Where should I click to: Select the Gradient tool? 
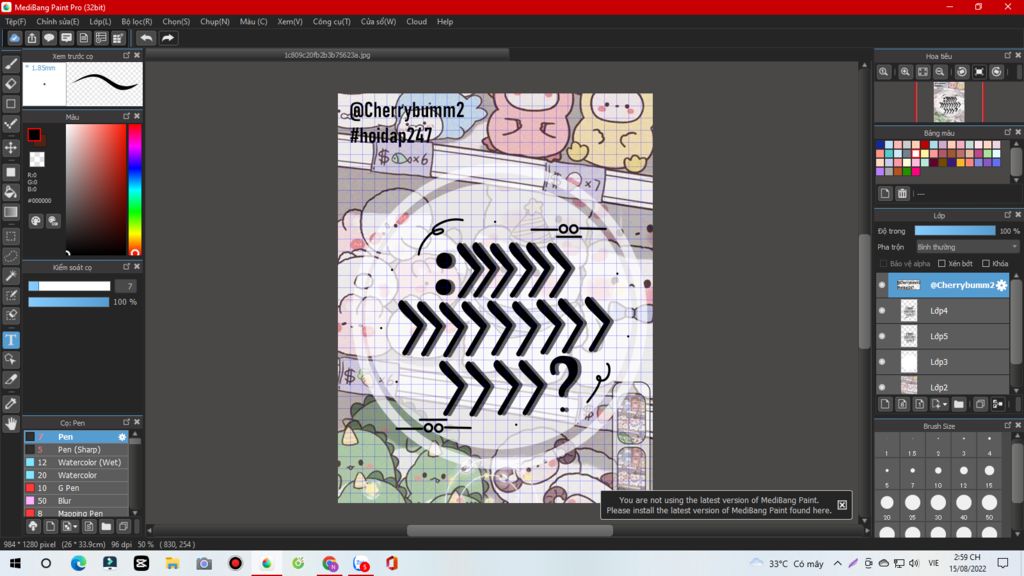pyautogui.click(x=11, y=212)
